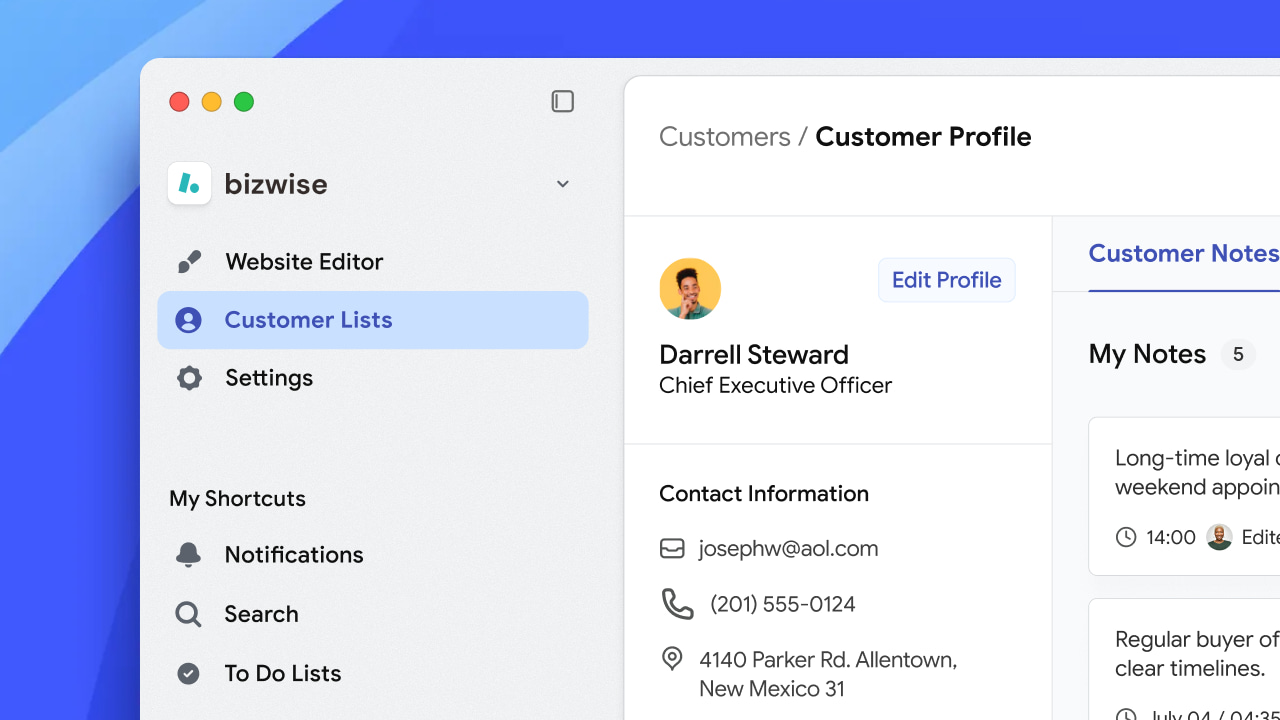Click the Darrell Steward name
The height and width of the screenshot is (720, 1280).
(754, 355)
